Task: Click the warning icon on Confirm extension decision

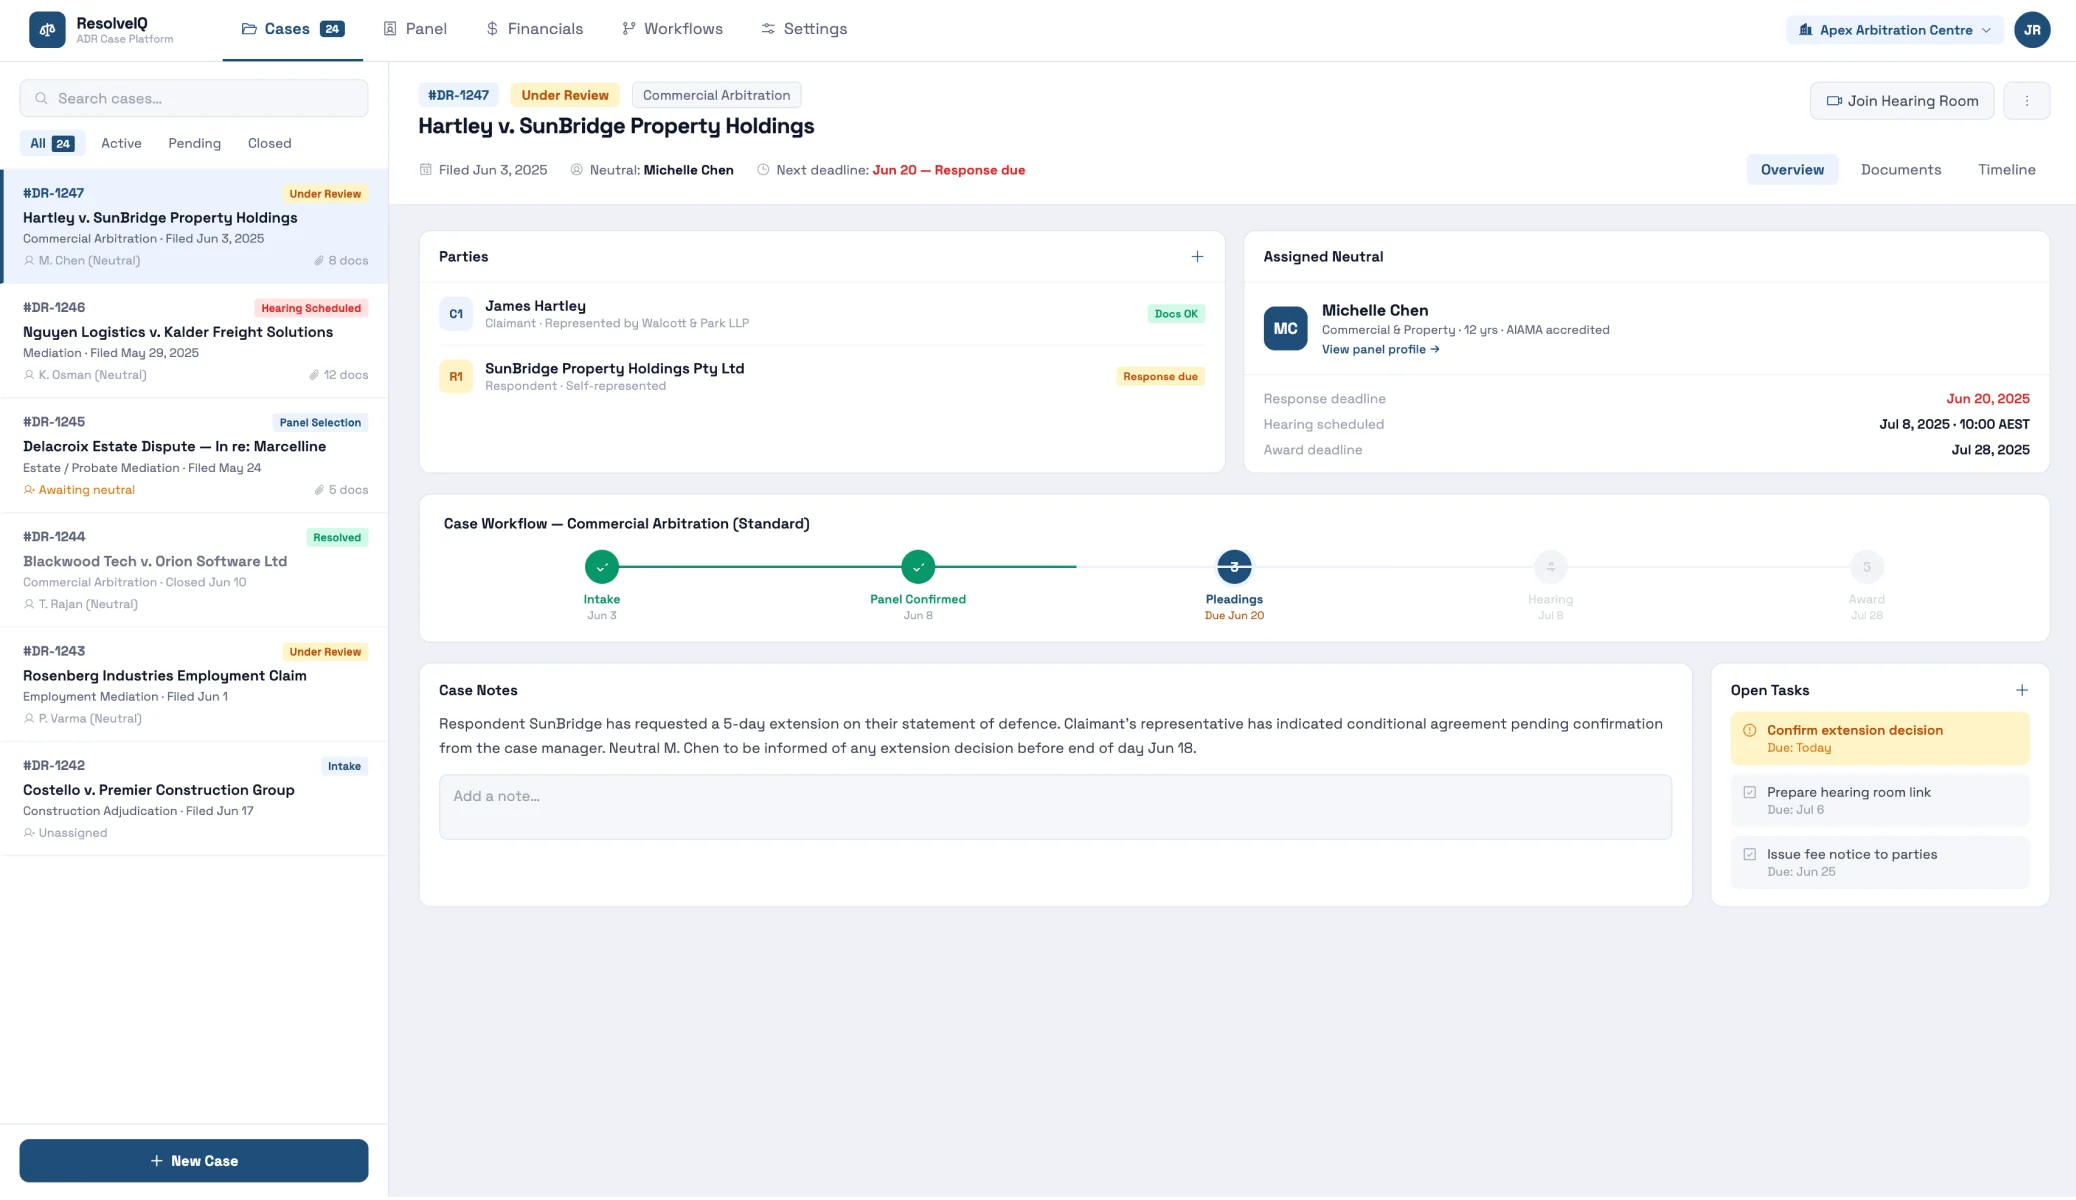Action: (1749, 730)
